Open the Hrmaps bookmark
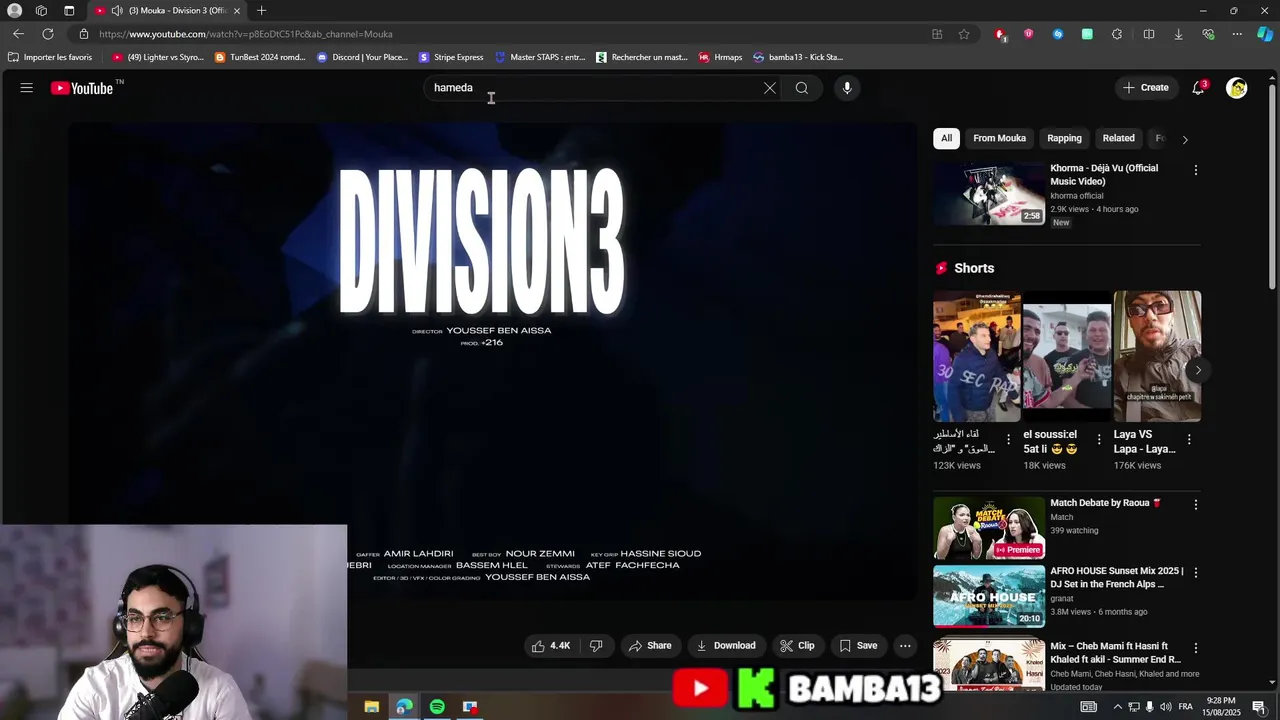Image resolution: width=1280 pixels, height=720 pixels. 720,57
